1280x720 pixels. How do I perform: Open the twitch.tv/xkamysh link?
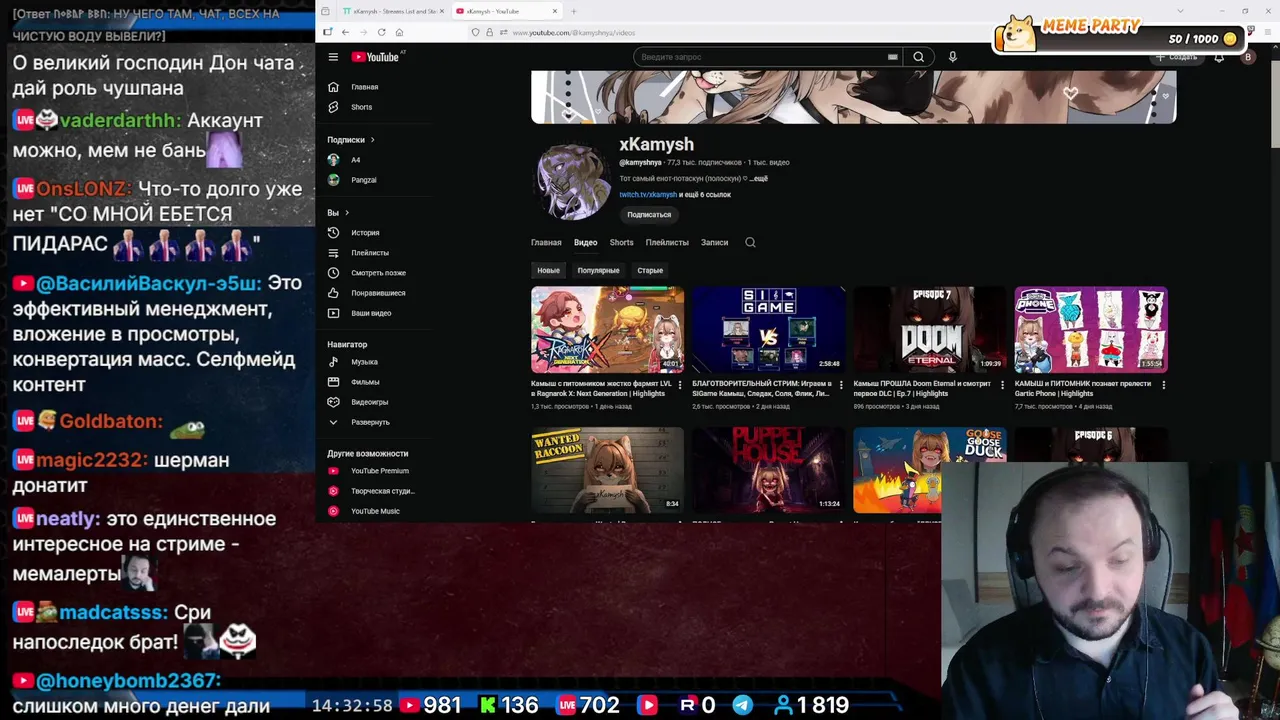(648, 194)
